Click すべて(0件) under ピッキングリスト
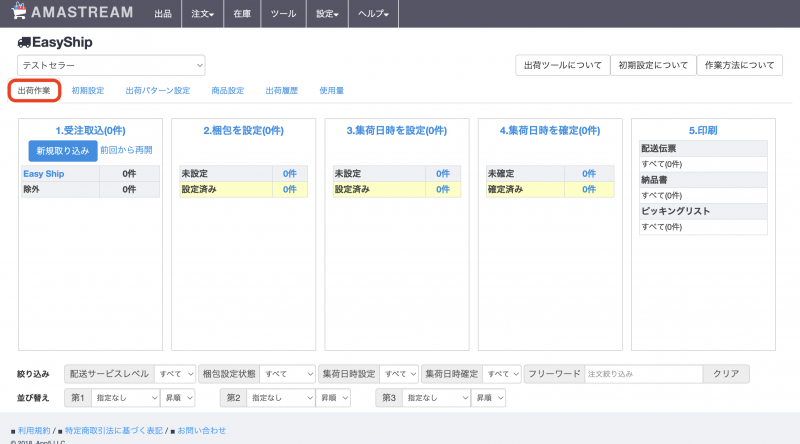The image size is (800, 444). (662, 227)
